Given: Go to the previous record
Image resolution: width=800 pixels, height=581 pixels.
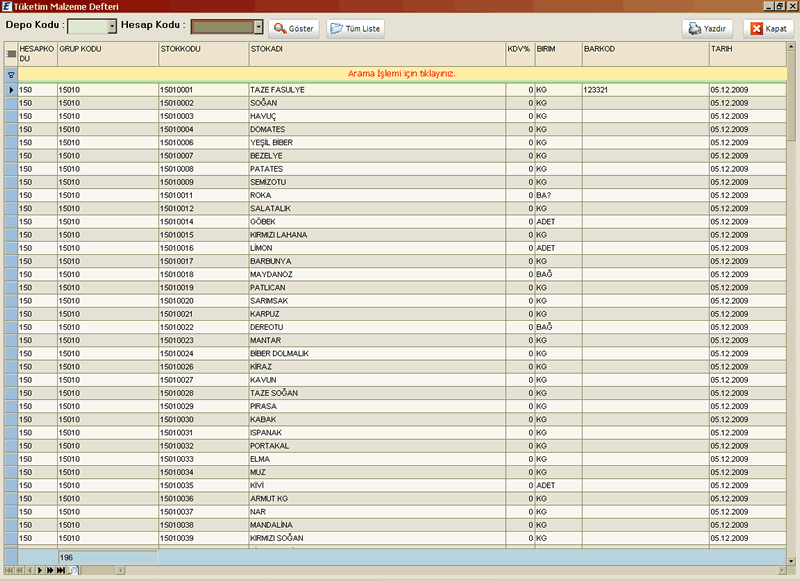Looking at the screenshot, I should (30, 570).
